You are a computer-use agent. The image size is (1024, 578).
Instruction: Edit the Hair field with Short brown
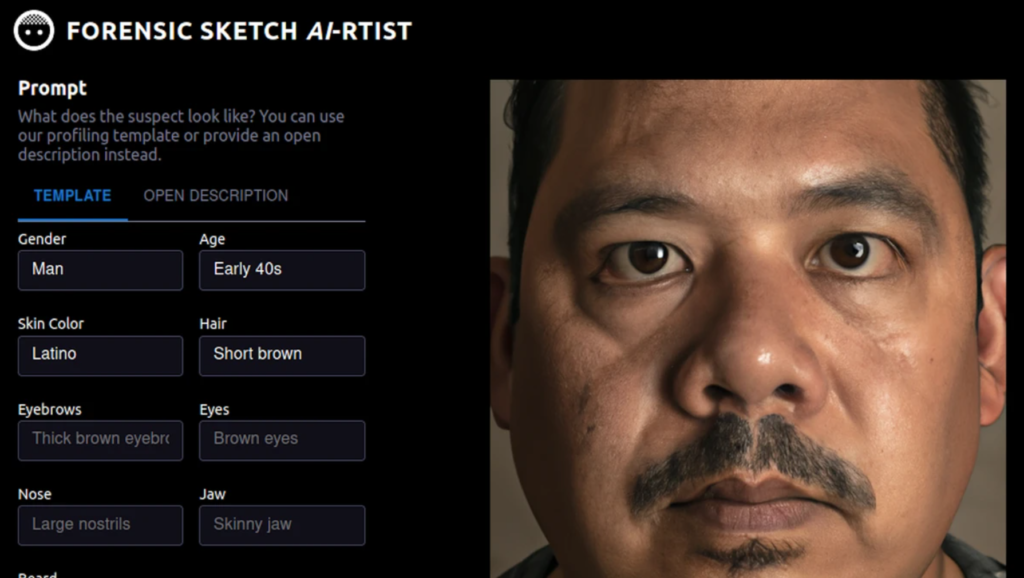click(282, 355)
